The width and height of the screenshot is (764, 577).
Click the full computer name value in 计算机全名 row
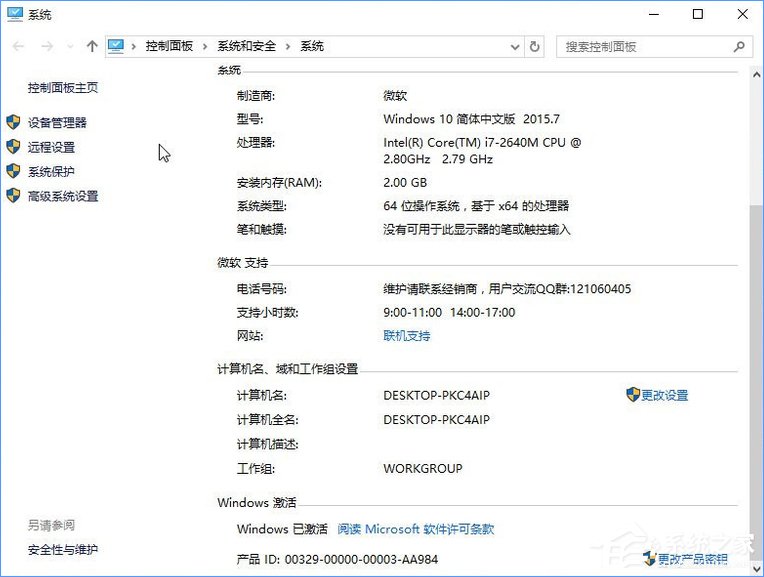click(x=437, y=420)
